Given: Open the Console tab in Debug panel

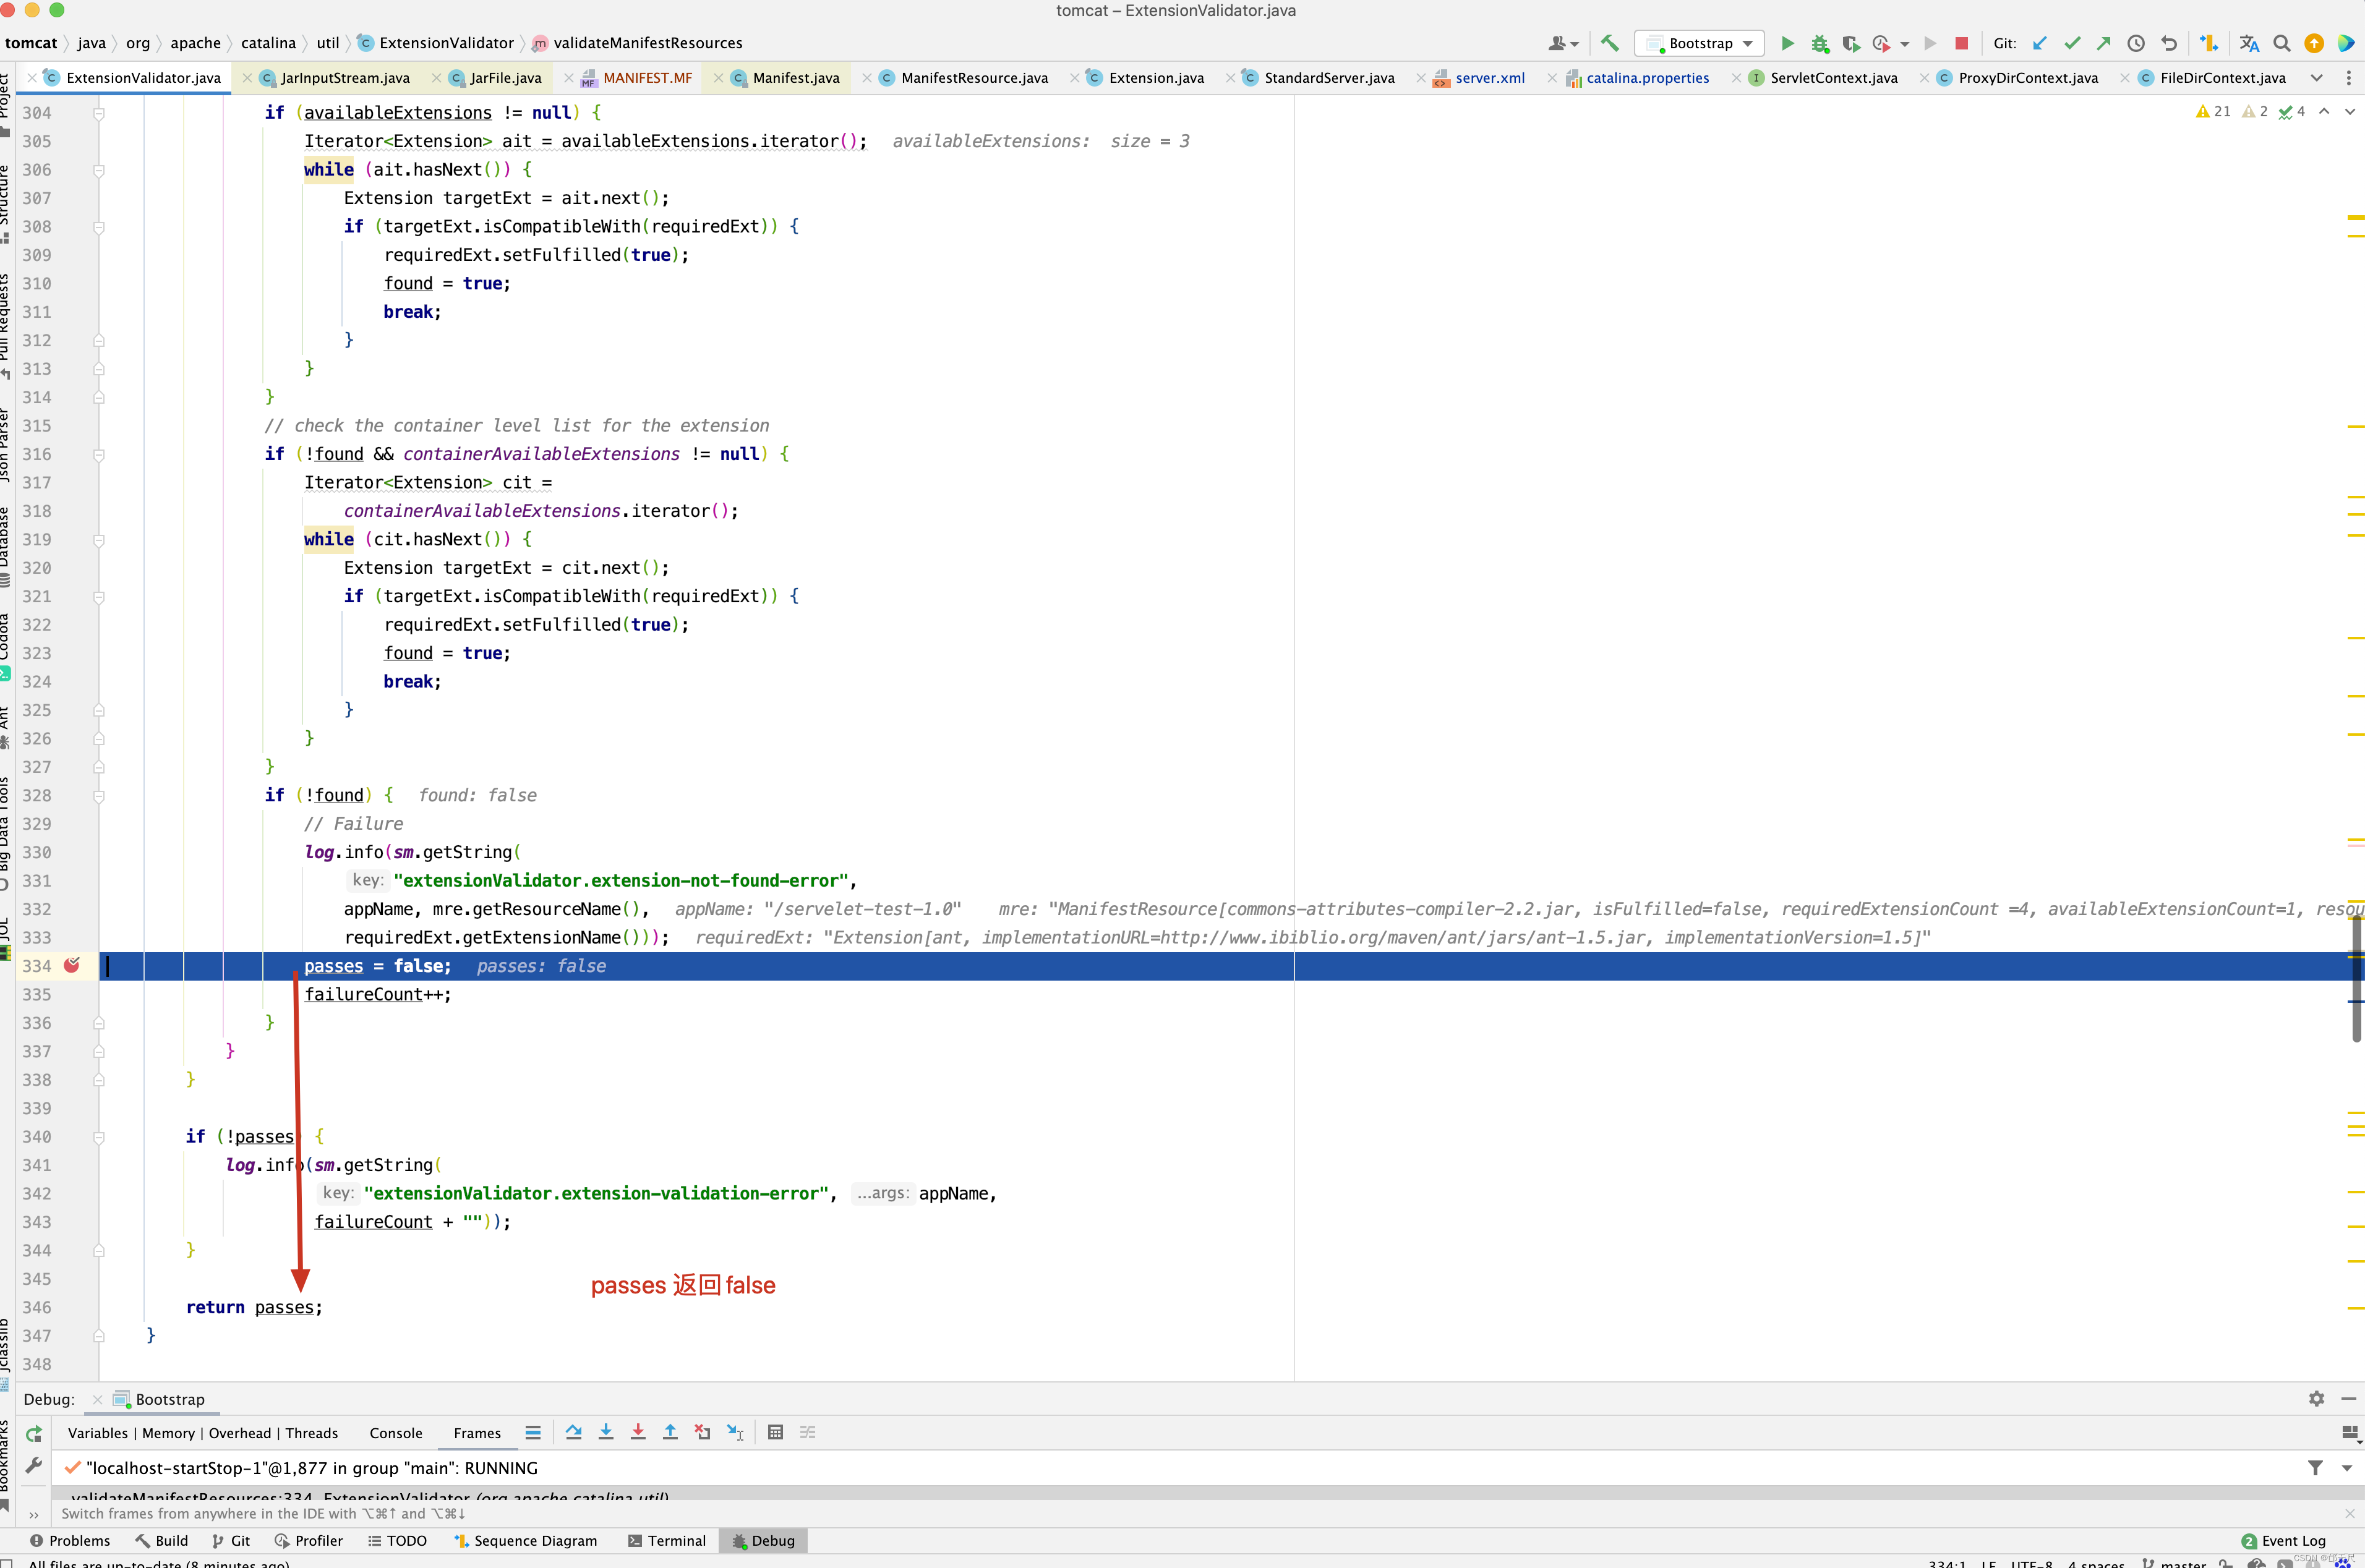Looking at the screenshot, I should (x=395, y=1433).
